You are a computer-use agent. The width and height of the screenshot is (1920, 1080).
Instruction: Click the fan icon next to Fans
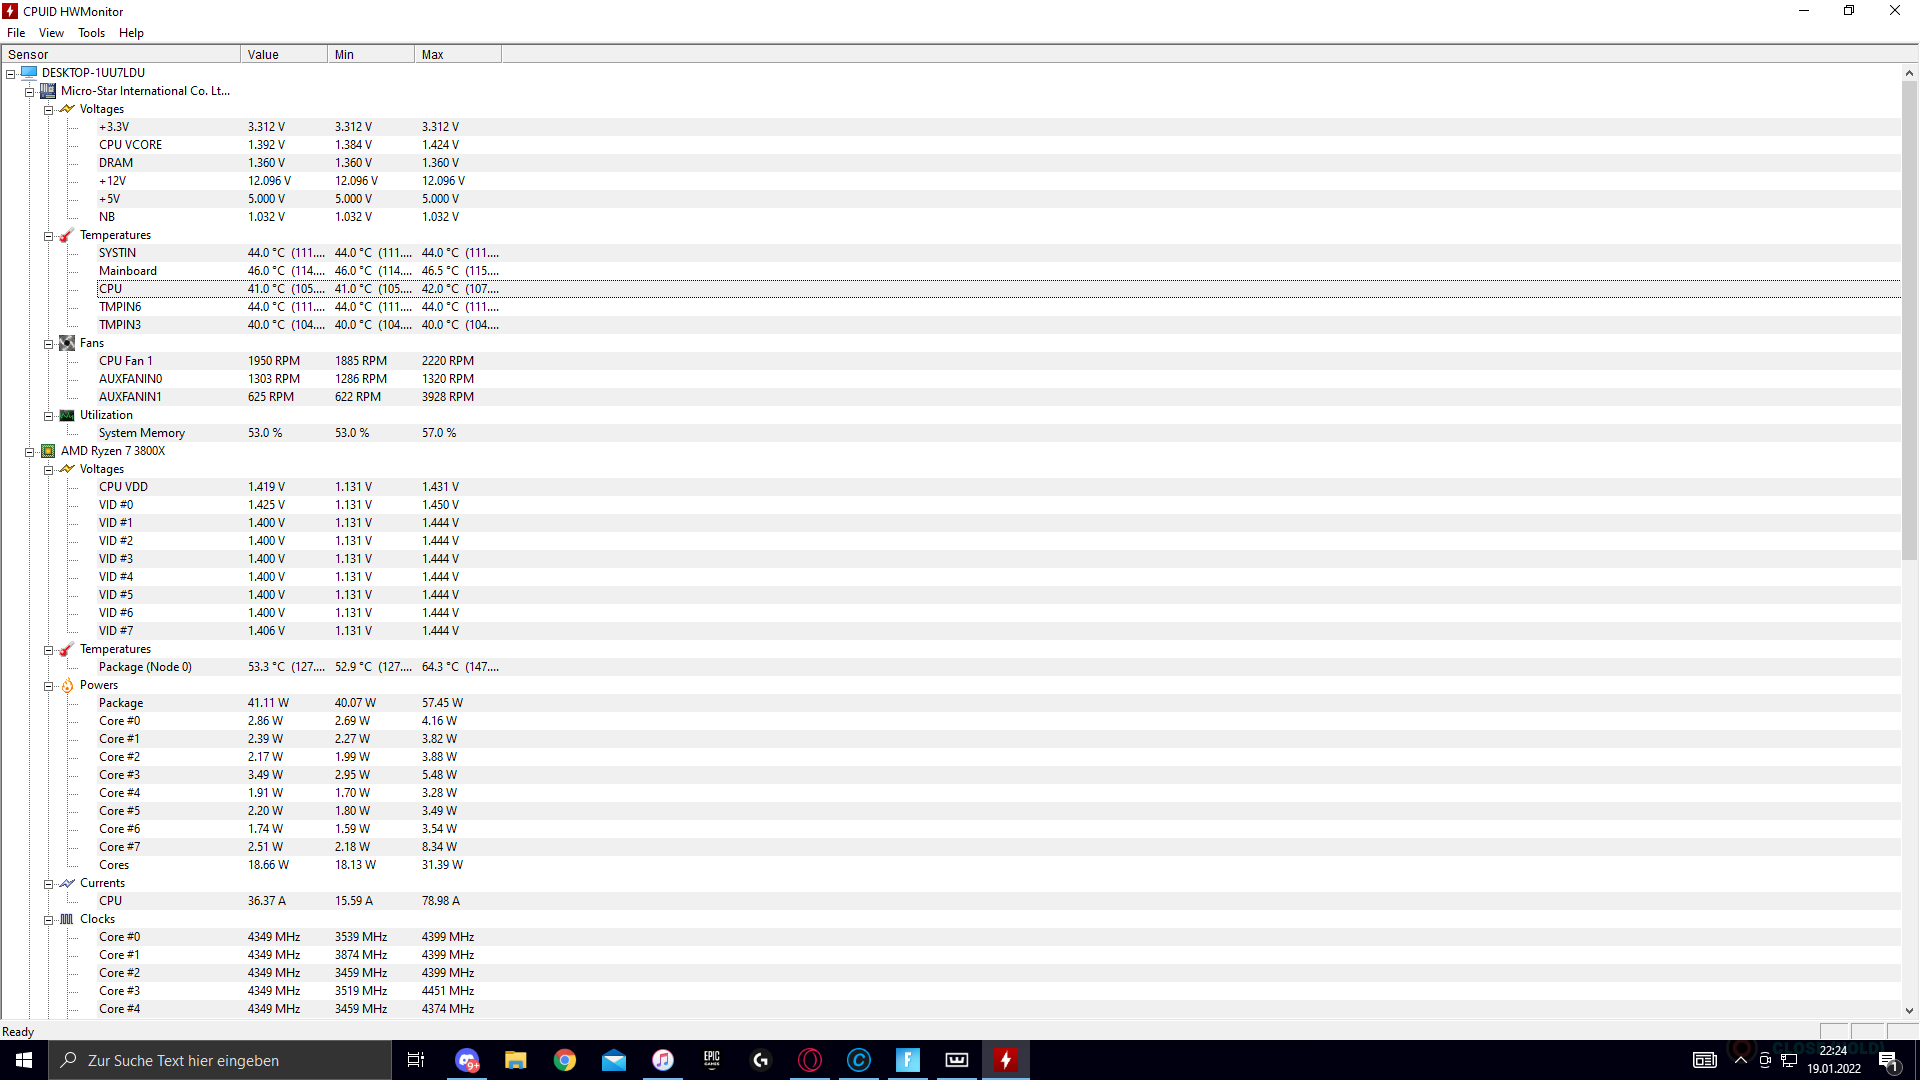[x=67, y=343]
